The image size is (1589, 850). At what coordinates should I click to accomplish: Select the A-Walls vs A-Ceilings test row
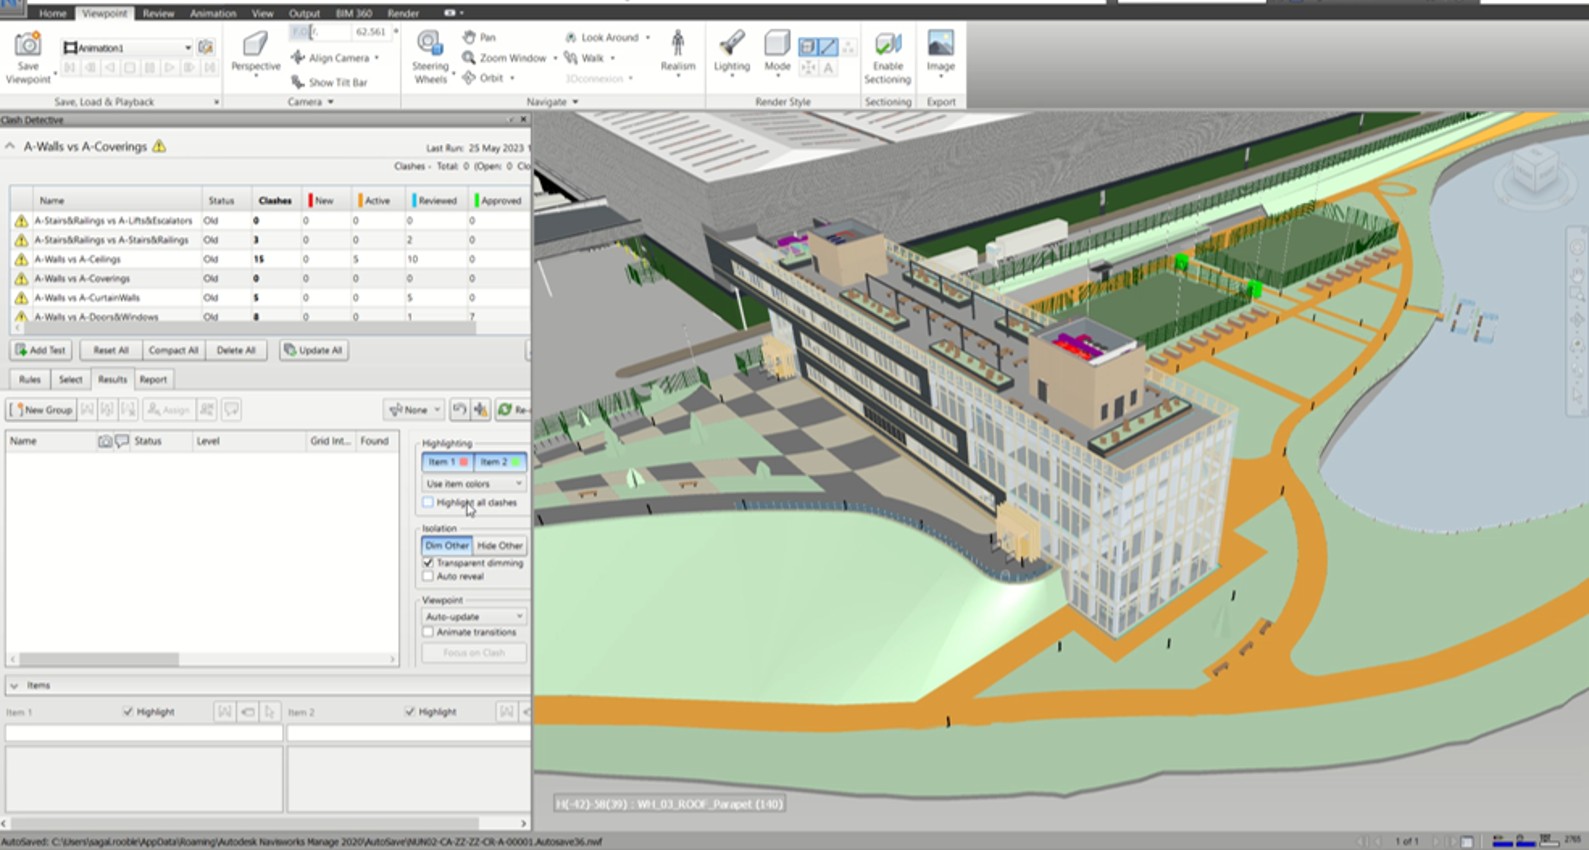click(x=78, y=259)
